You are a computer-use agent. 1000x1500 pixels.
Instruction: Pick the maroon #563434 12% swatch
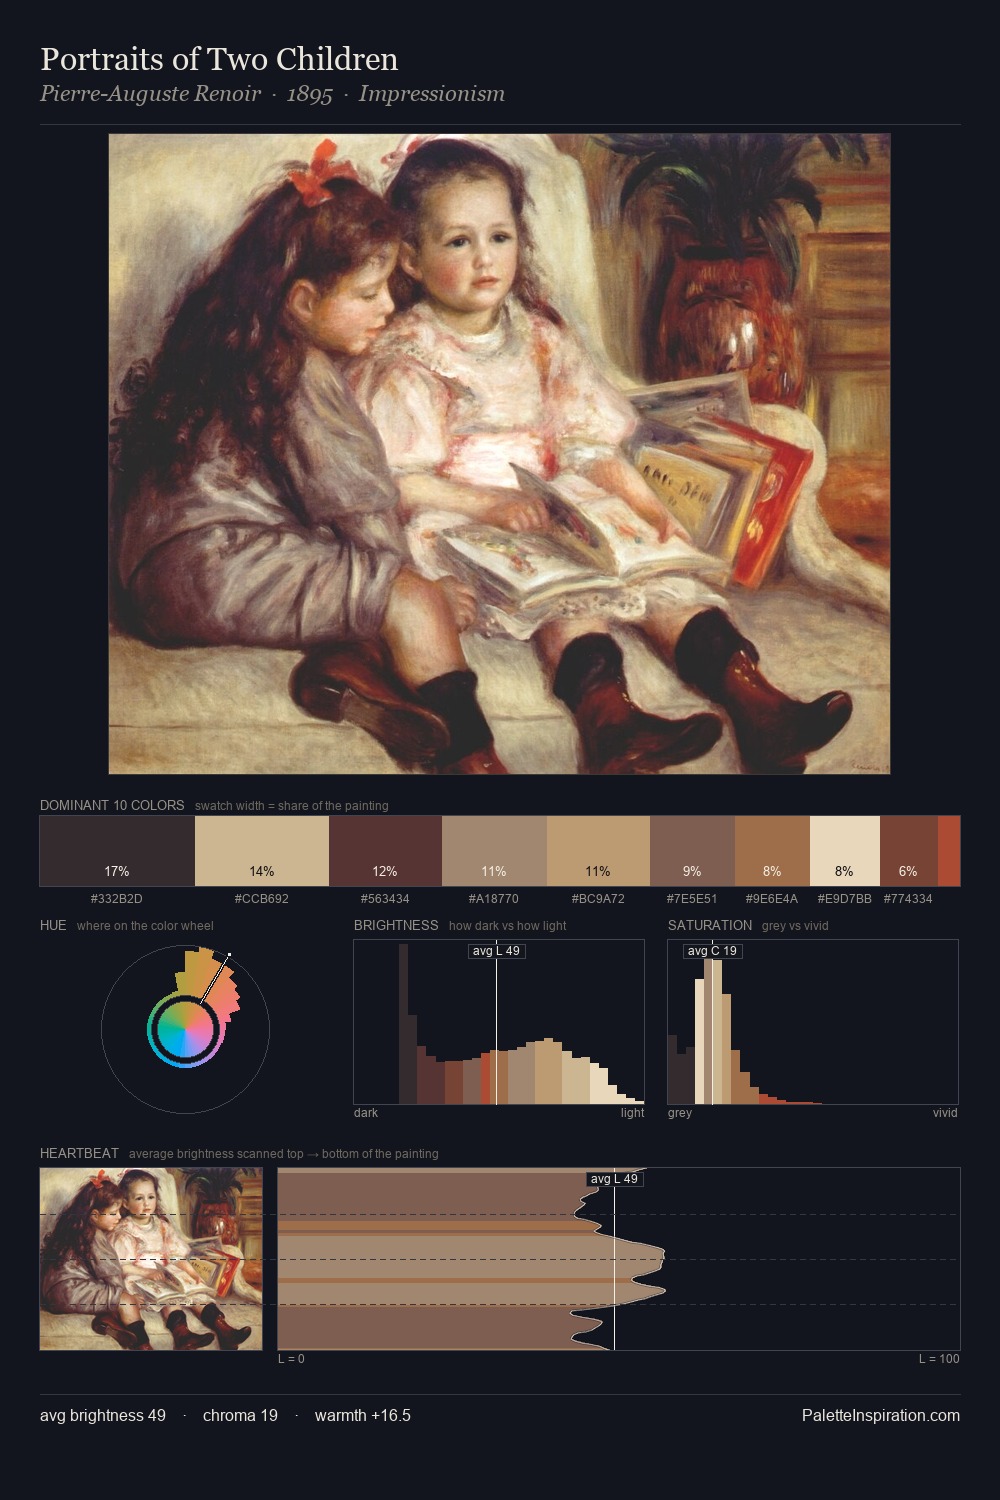[385, 851]
